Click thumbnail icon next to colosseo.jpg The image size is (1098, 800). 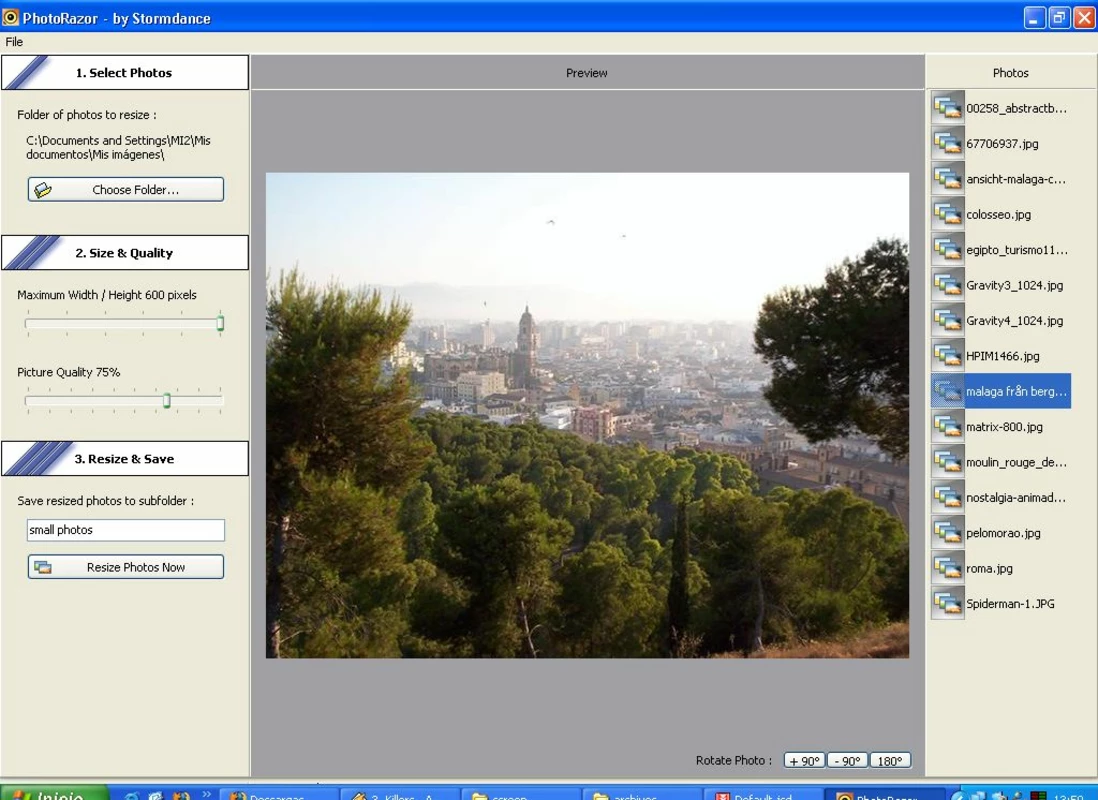(947, 214)
